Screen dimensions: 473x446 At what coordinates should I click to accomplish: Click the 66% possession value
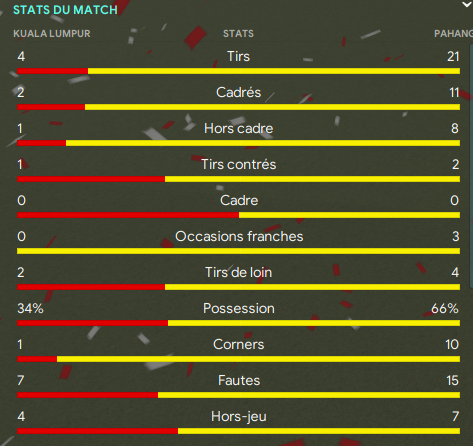445,308
